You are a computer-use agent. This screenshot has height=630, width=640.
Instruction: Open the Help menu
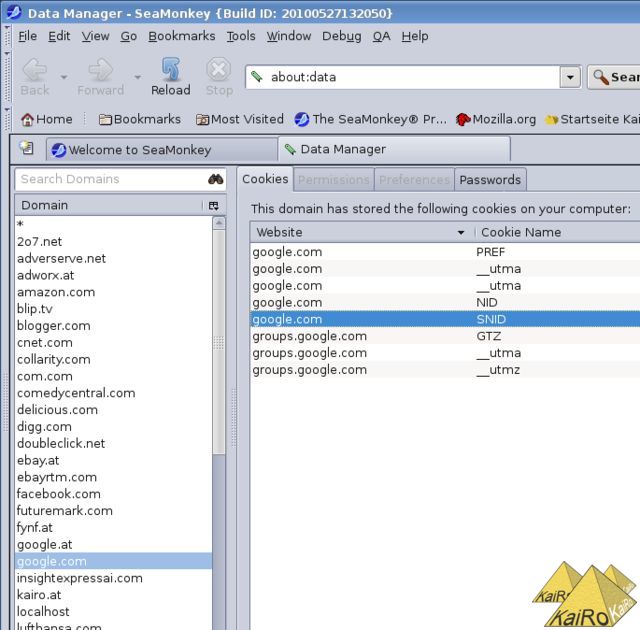(x=415, y=36)
